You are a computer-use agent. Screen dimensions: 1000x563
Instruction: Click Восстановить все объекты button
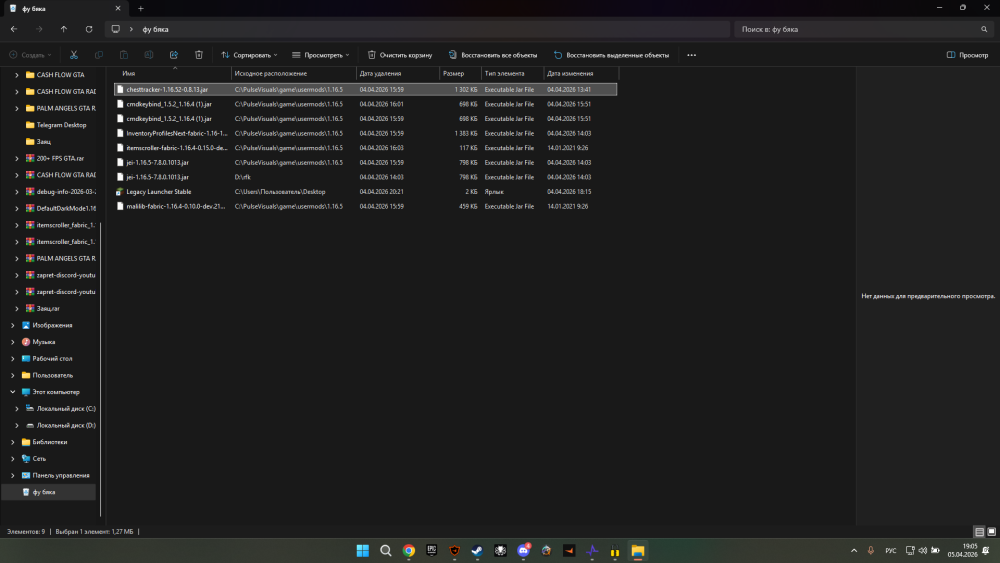click(492, 55)
